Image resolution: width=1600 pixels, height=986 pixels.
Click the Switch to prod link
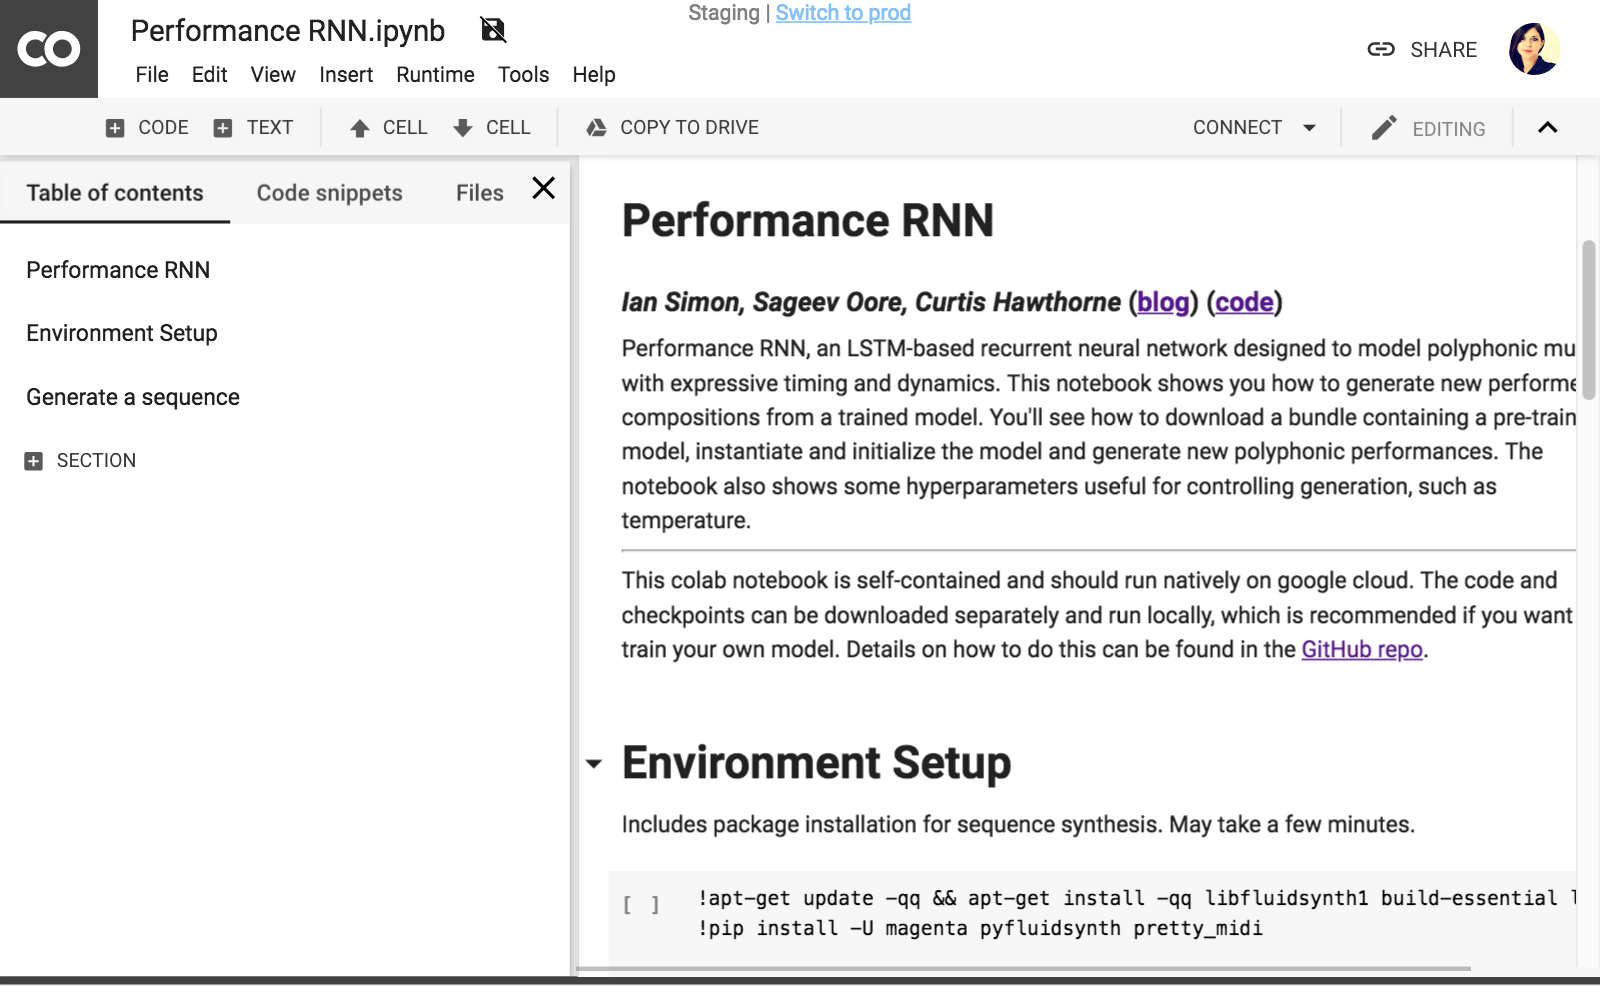coord(843,13)
